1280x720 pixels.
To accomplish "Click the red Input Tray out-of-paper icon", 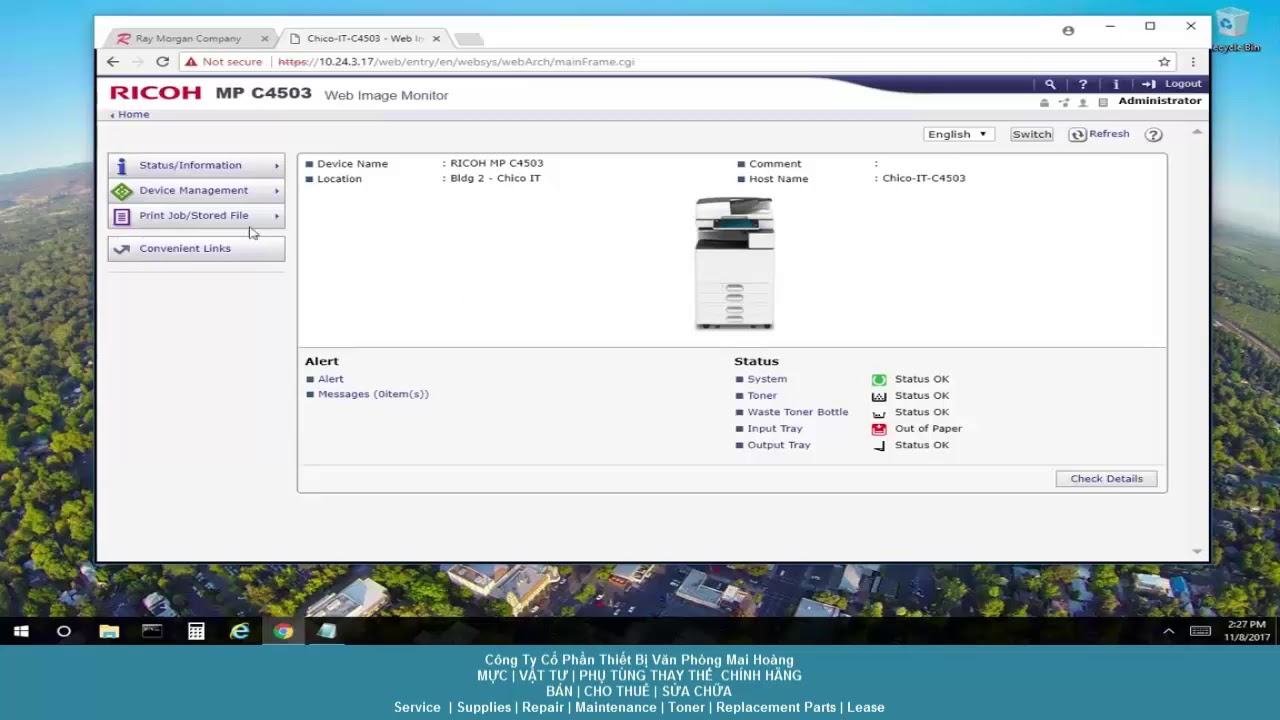I will pos(879,429).
